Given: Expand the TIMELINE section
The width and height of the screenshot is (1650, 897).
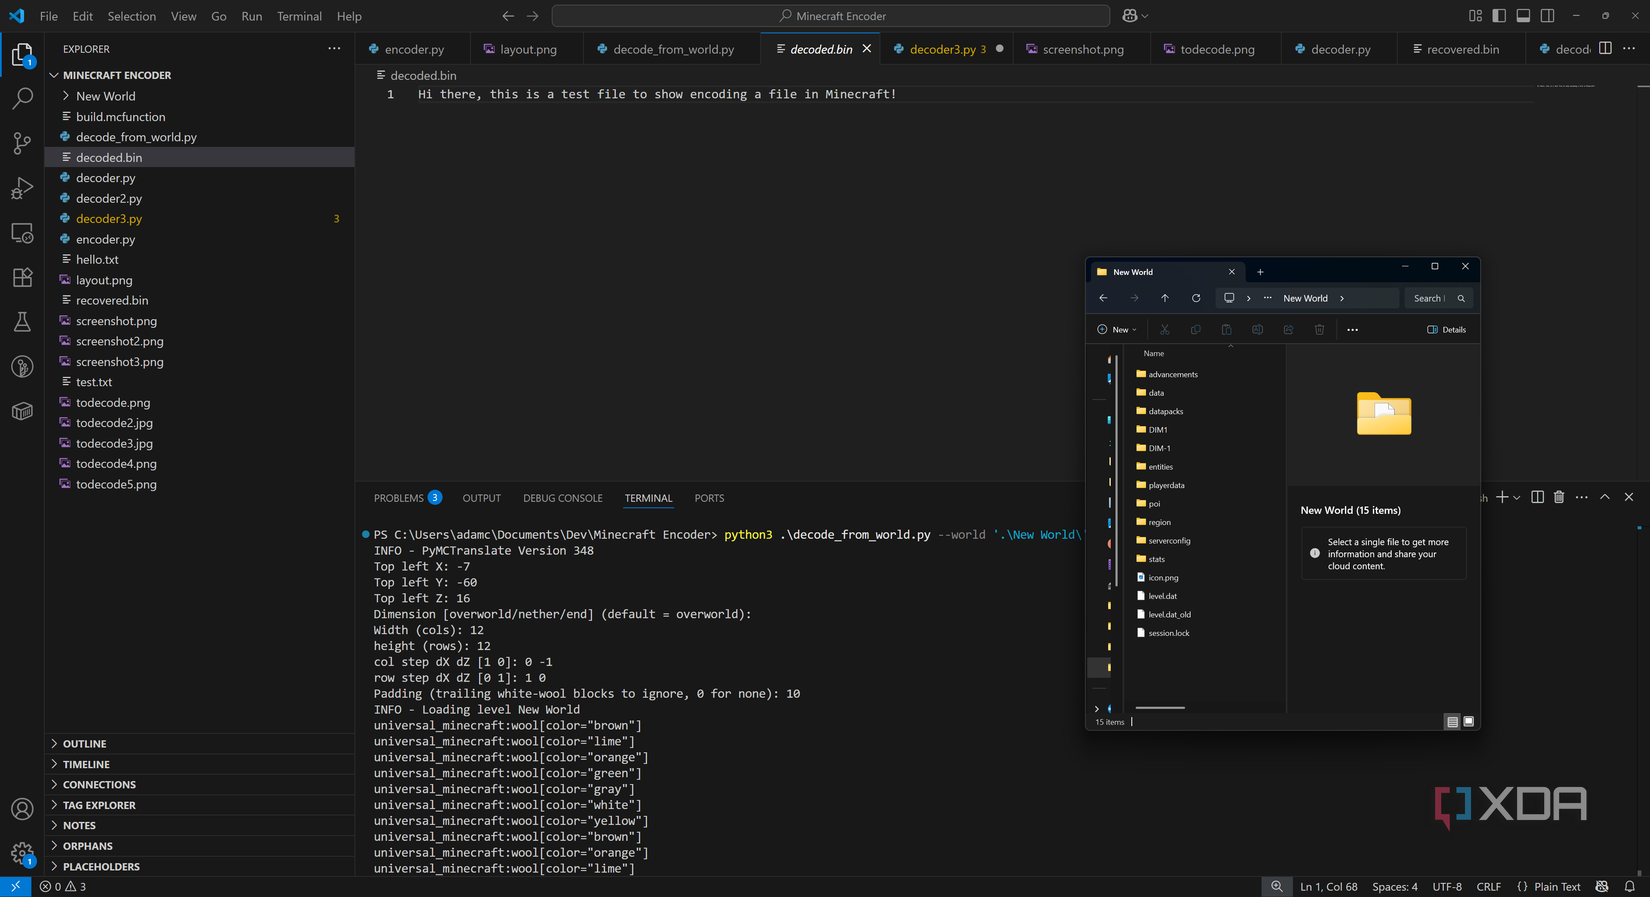Looking at the screenshot, I should pyautogui.click(x=86, y=764).
